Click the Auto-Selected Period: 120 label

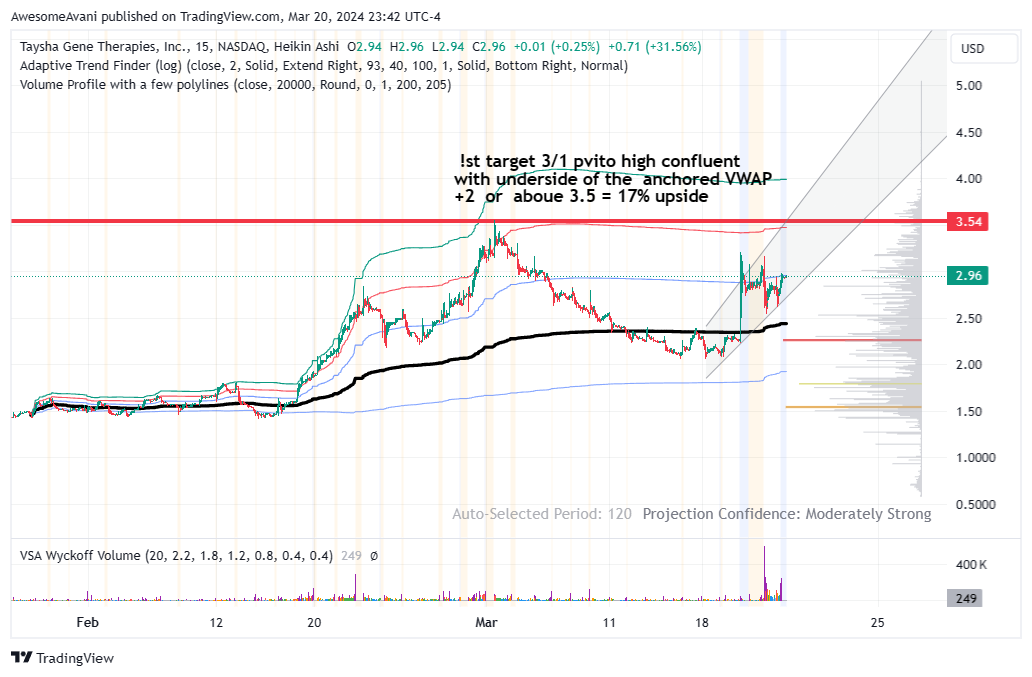(x=542, y=514)
